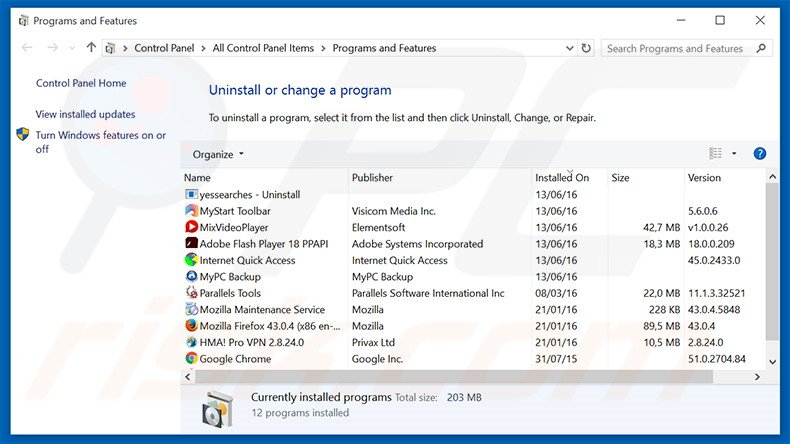This screenshot has width=790, height=444.
Task: Click the MyStart Toolbar icon
Action: [191, 211]
